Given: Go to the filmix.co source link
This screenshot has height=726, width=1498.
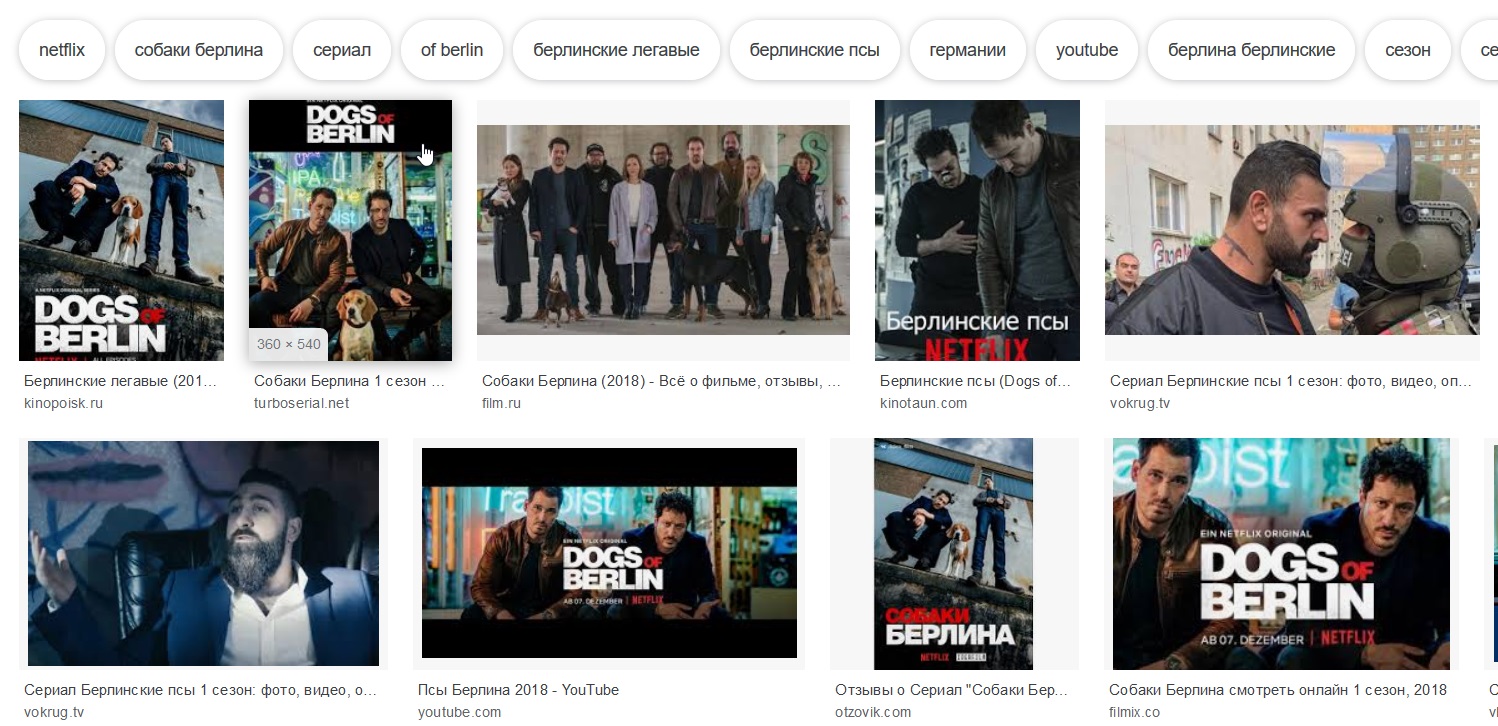Looking at the screenshot, I should [x=1134, y=712].
